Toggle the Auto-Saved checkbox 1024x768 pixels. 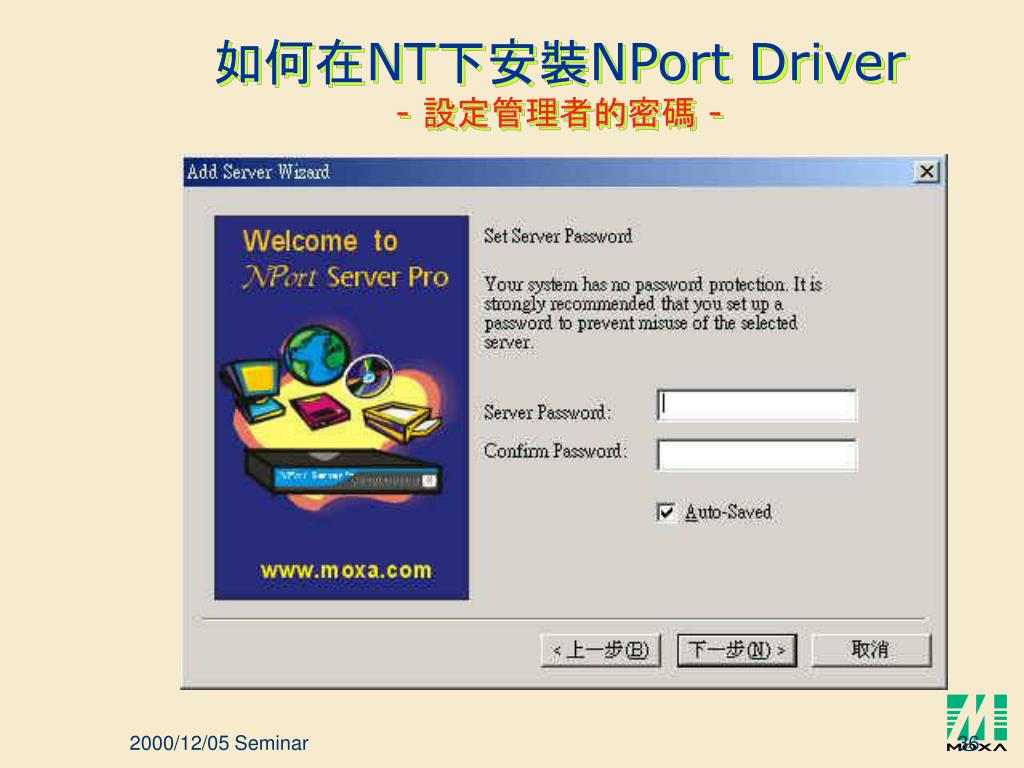(x=665, y=512)
